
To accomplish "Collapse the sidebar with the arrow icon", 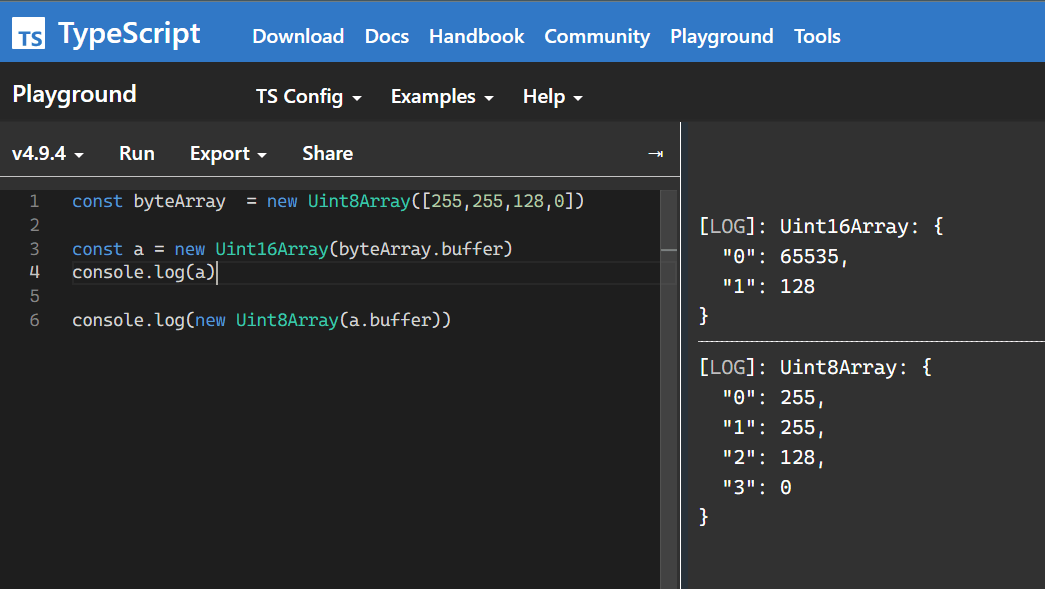I will (656, 154).
